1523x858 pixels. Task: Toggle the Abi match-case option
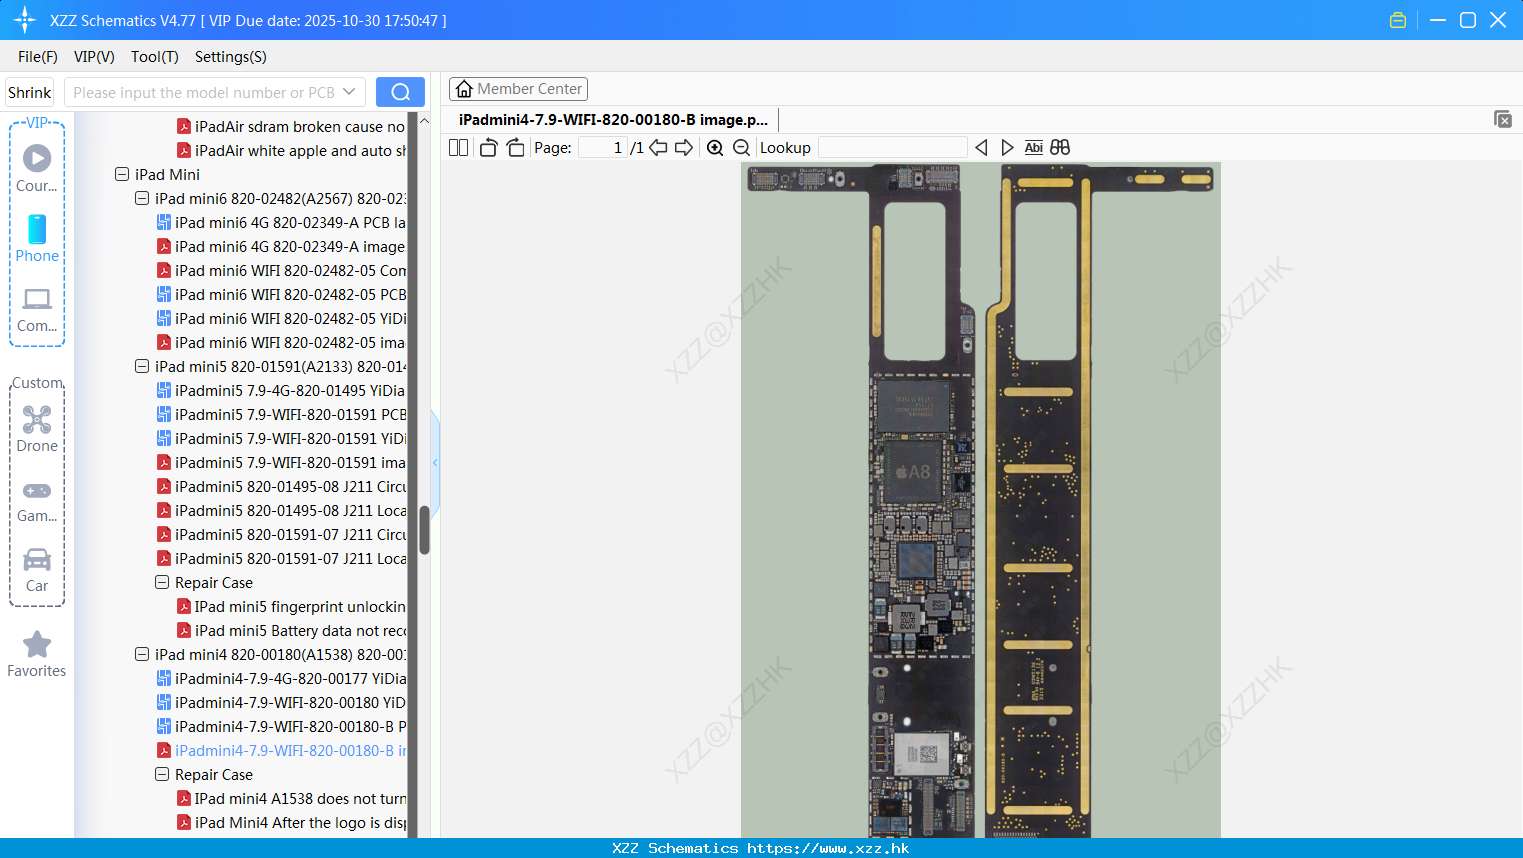click(1033, 147)
